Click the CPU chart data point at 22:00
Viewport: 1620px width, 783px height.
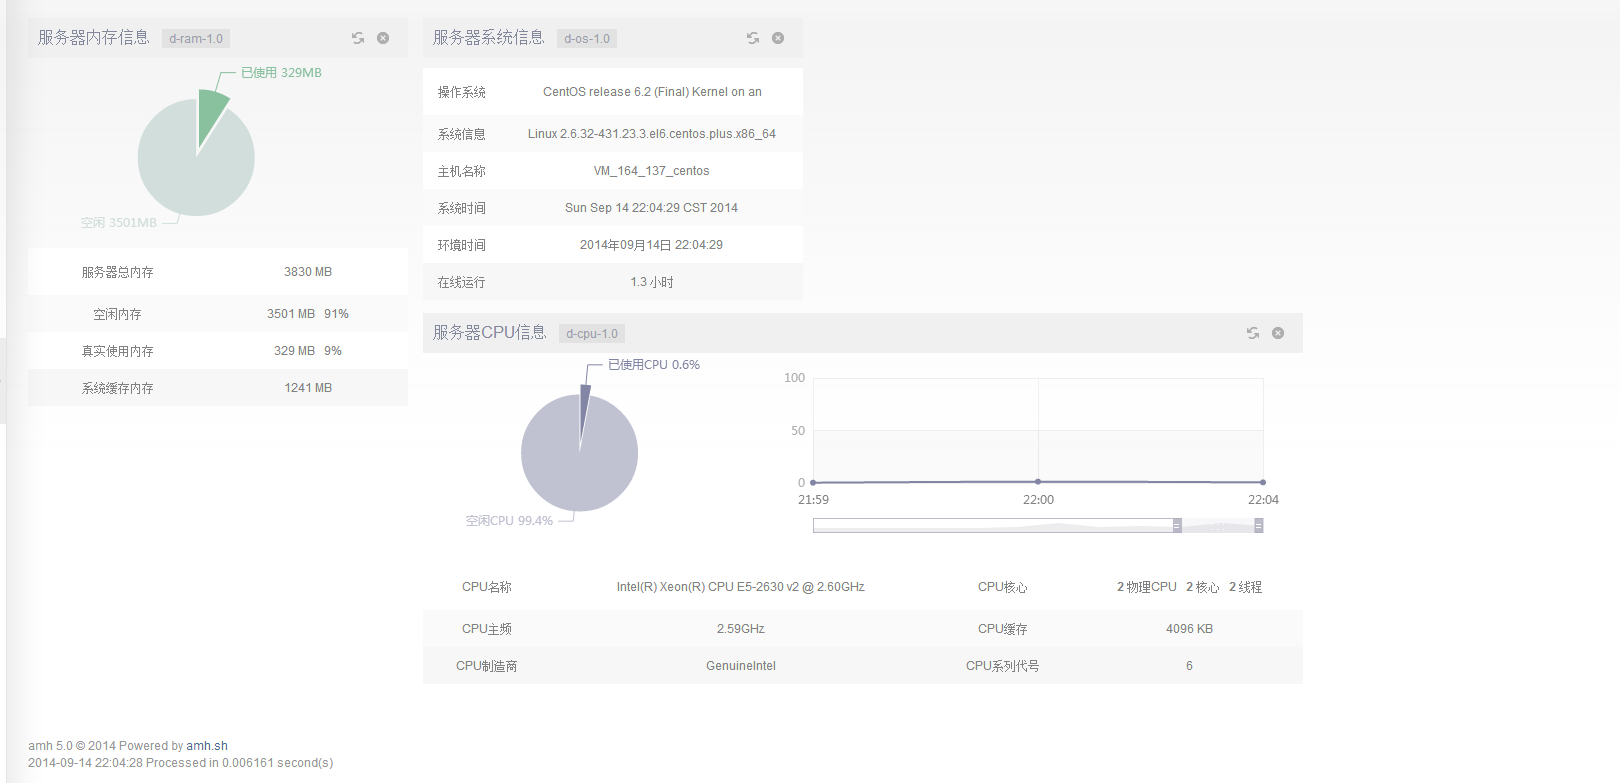point(1038,482)
